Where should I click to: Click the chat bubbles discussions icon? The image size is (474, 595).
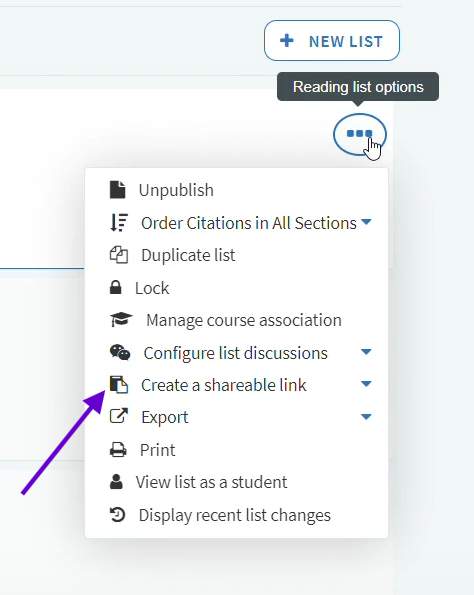pos(120,353)
